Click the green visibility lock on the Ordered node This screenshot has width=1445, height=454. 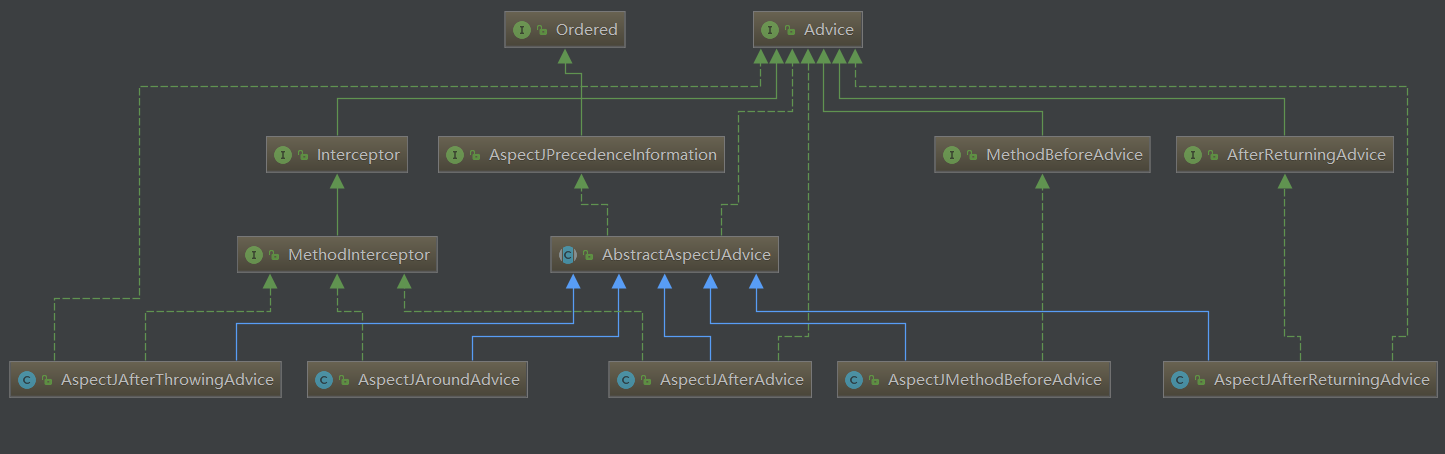pos(542,31)
